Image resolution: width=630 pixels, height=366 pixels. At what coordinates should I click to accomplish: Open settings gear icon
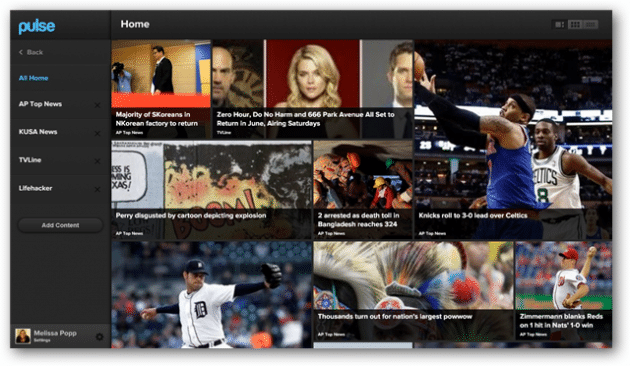(x=100, y=337)
